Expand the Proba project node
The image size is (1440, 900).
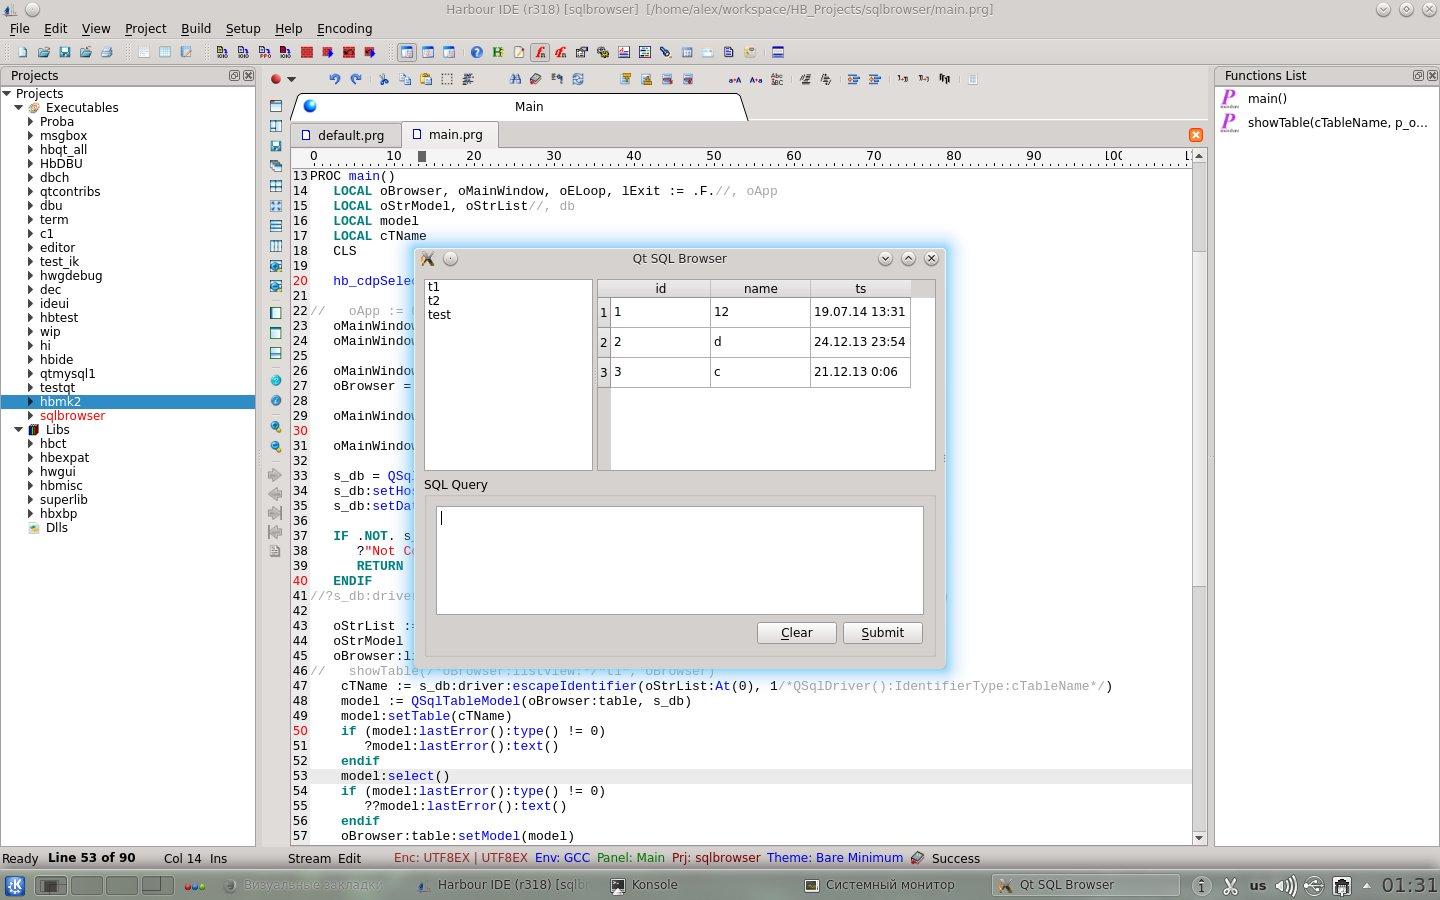[31, 121]
